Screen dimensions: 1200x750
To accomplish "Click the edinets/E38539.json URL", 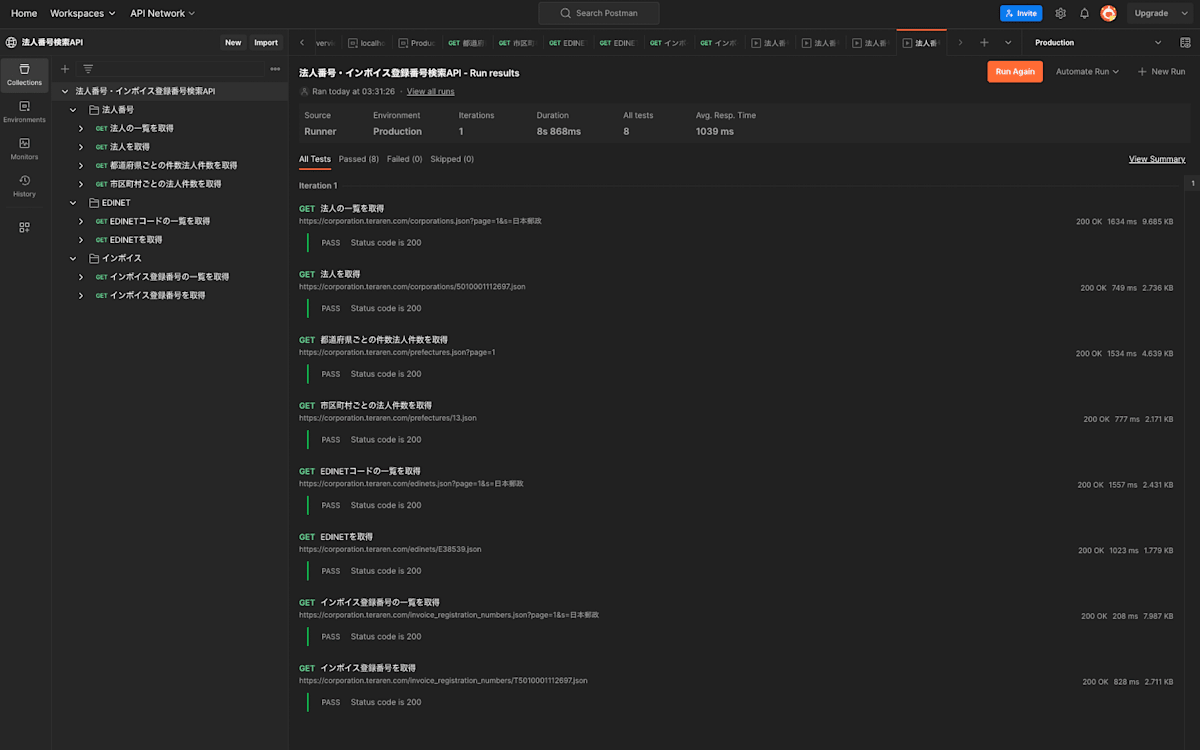I will (390, 549).
